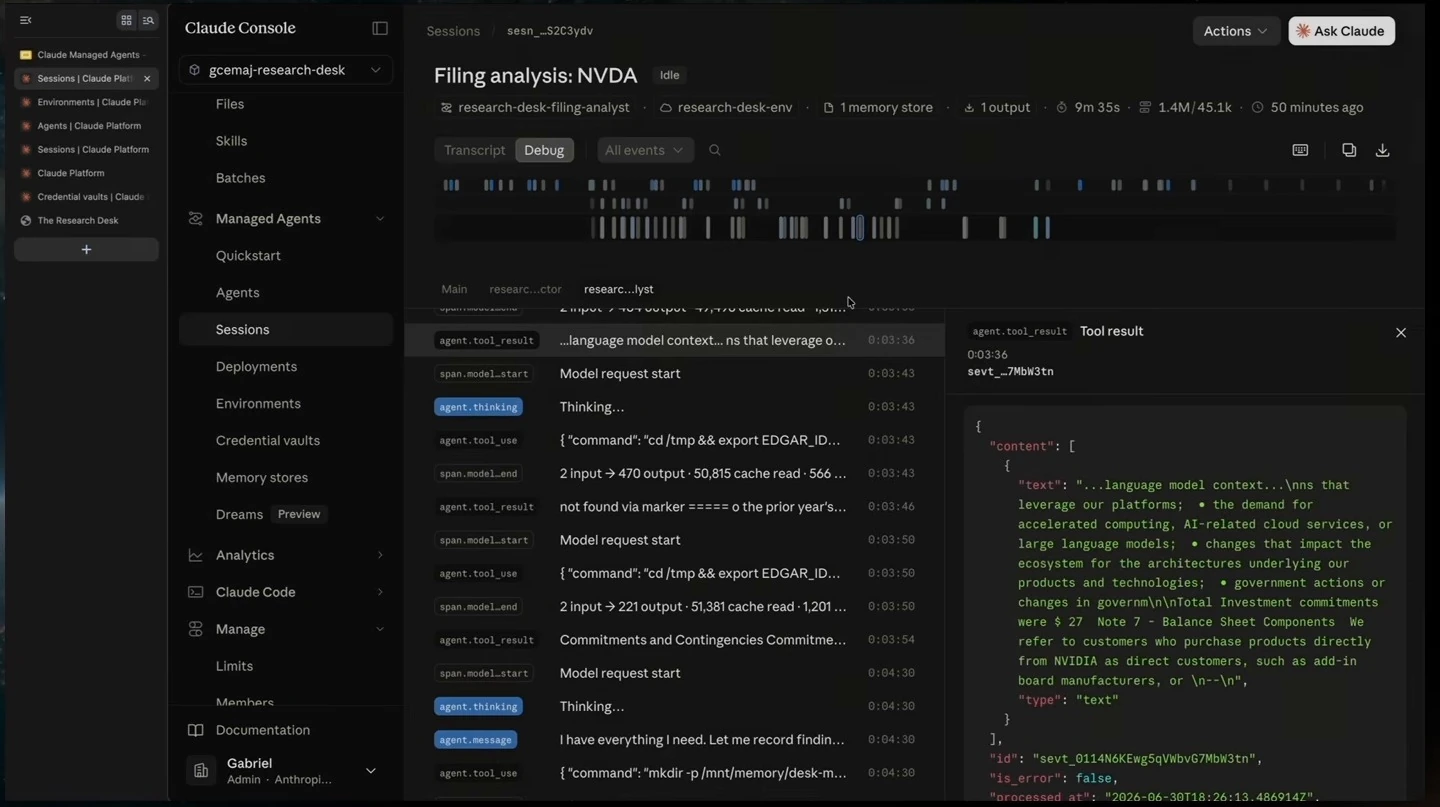Select the Main thread tab

click(454, 289)
